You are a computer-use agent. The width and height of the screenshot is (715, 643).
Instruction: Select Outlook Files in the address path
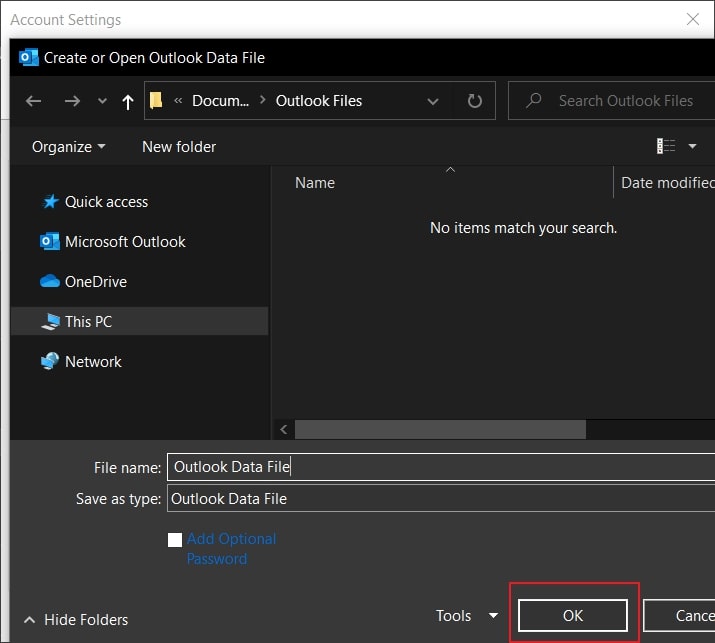coord(319,100)
